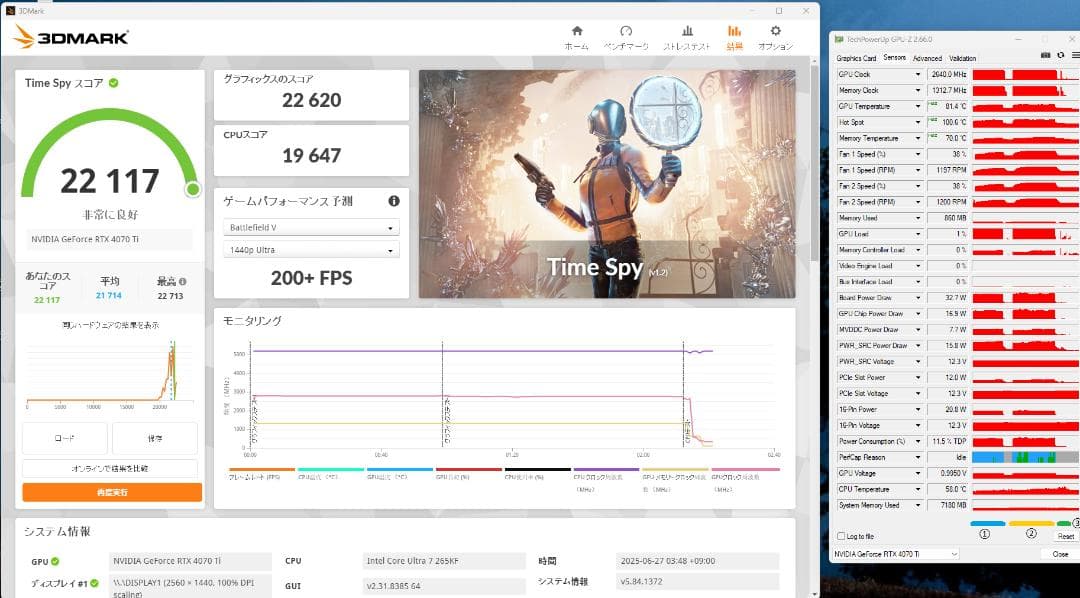This screenshot has width=1080, height=598.
Task: Switch to the Graphics Card tab
Action: (x=856, y=58)
